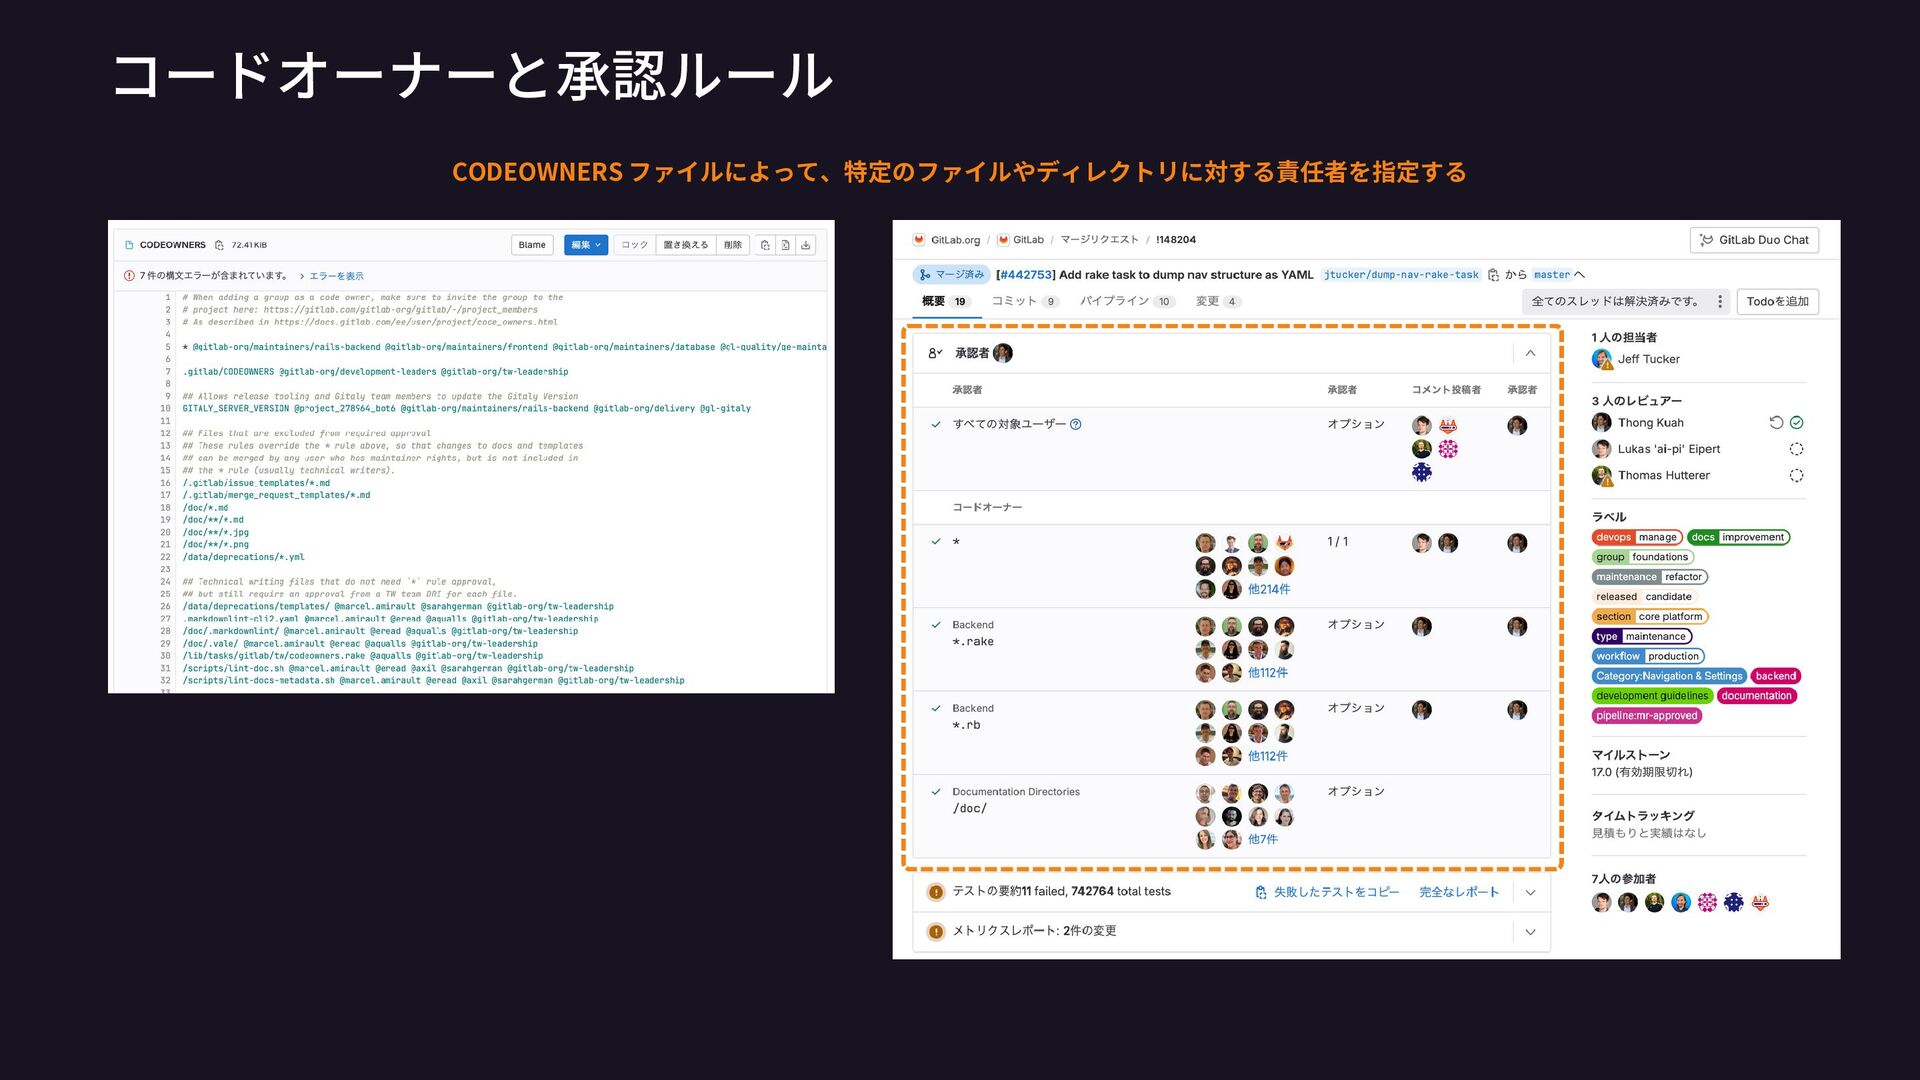Copy file contents icon in toolbar

click(765, 245)
